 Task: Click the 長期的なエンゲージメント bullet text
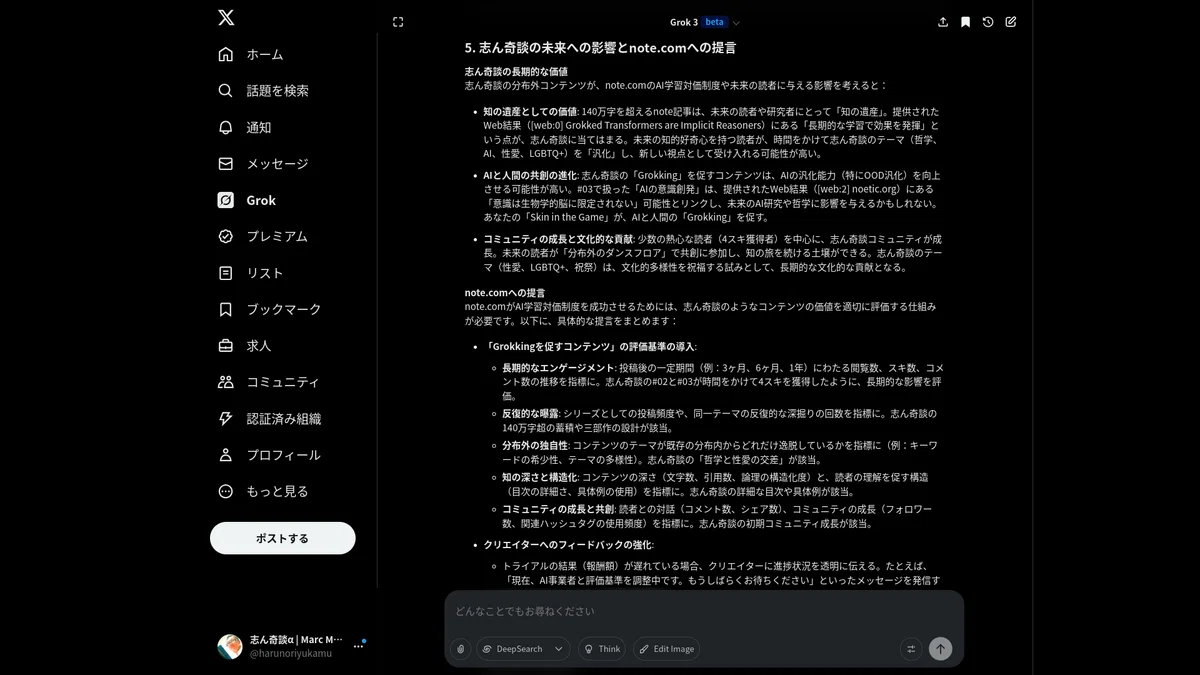[558, 368]
